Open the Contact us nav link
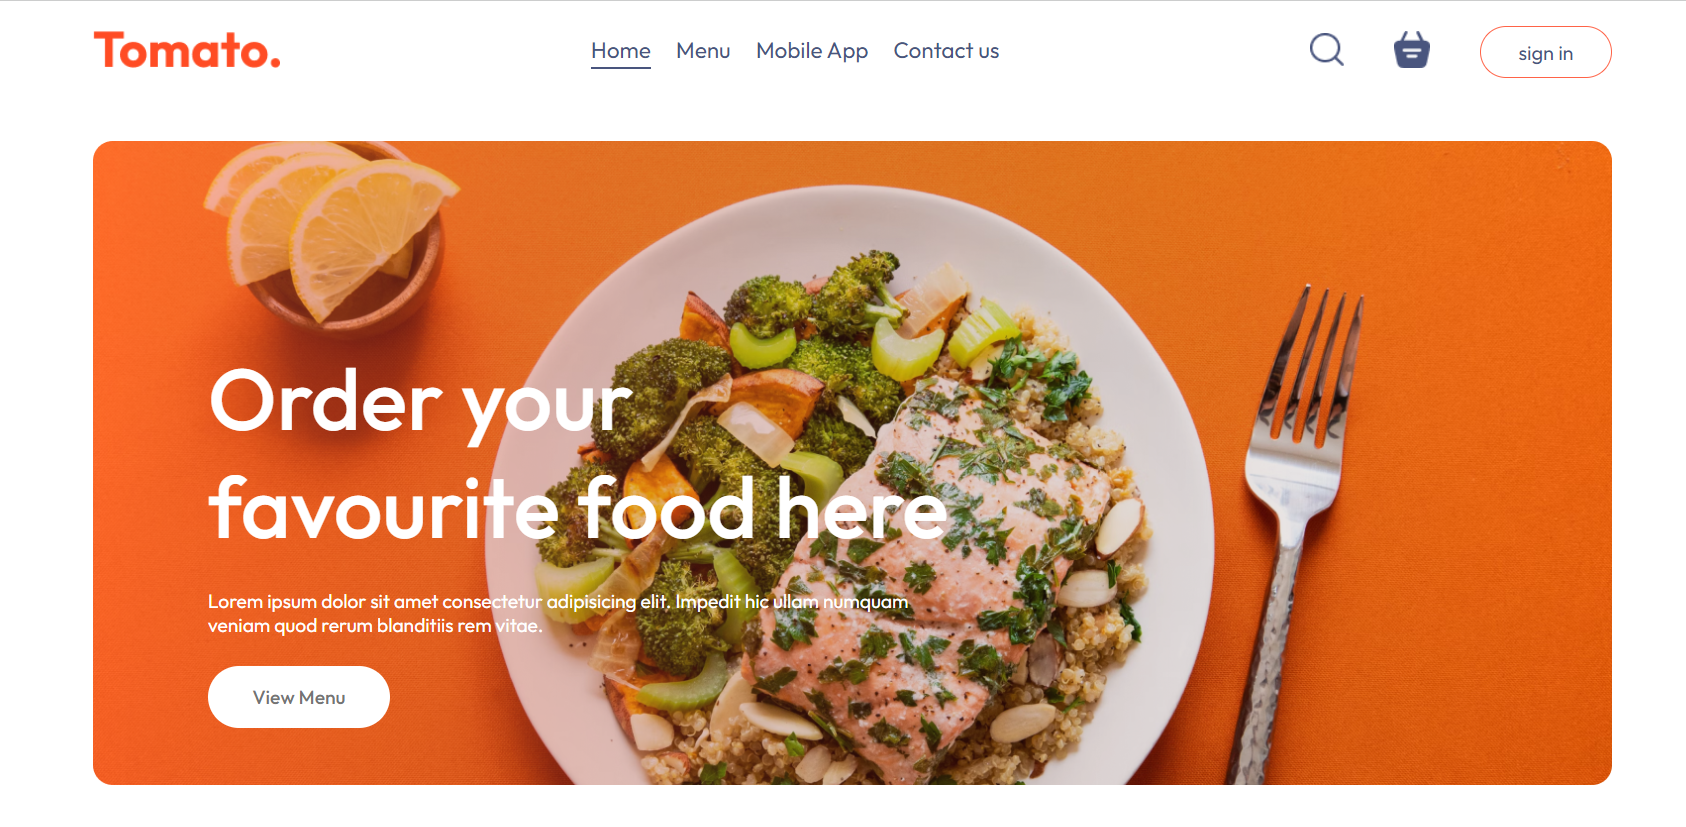This screenshot has height=827, width=1686. pyautogui.click(x=946, y=51)
